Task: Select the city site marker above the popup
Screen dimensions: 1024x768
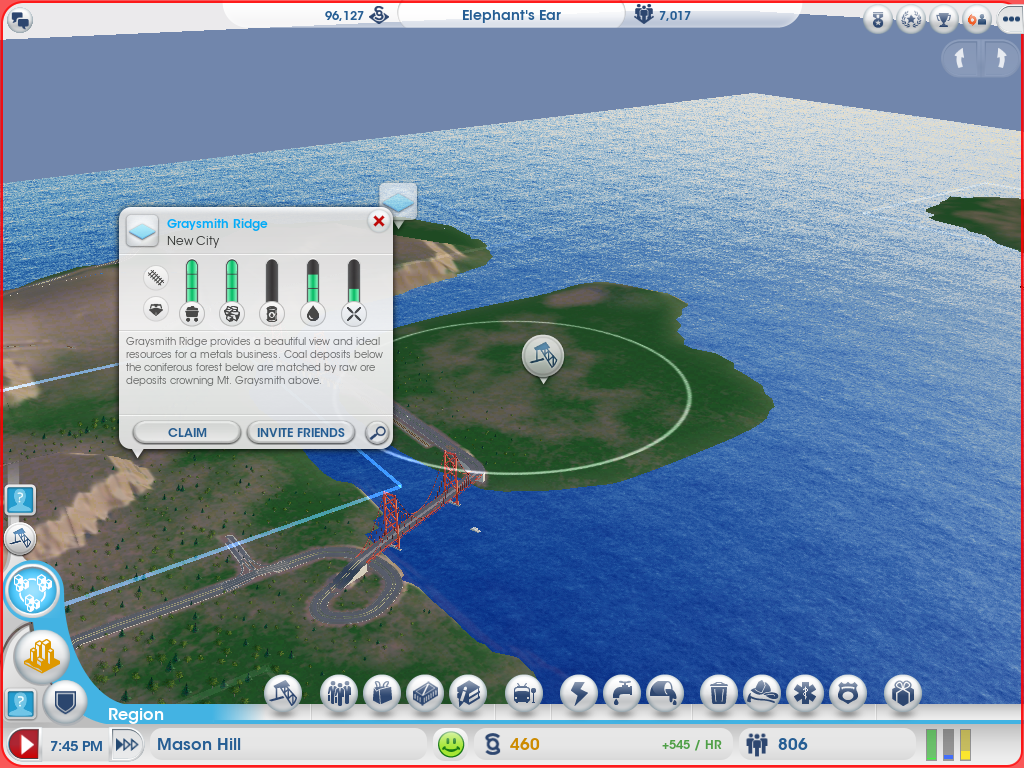Action: [398, 202]
